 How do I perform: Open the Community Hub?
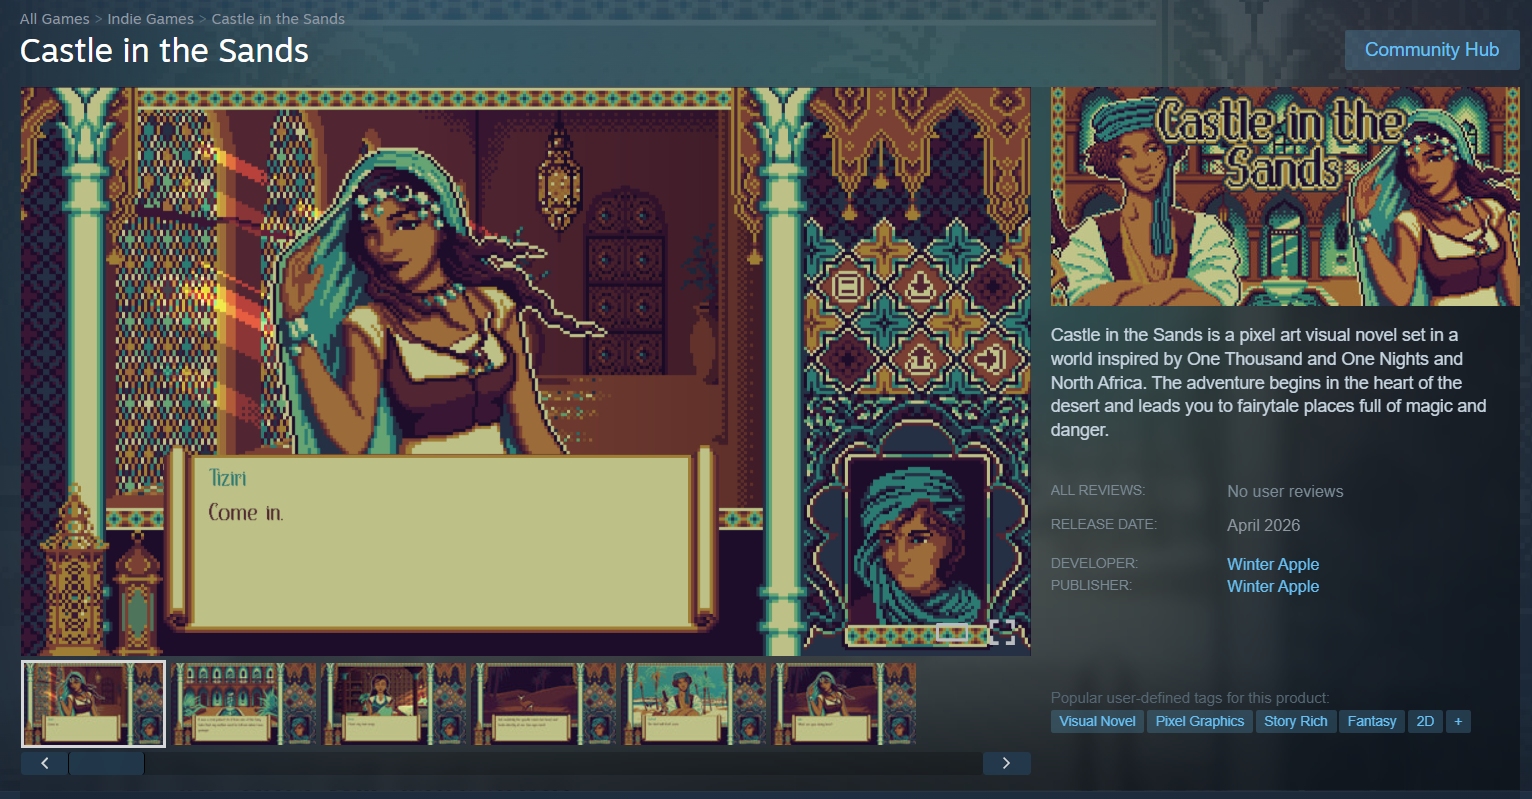[1431, 50]
